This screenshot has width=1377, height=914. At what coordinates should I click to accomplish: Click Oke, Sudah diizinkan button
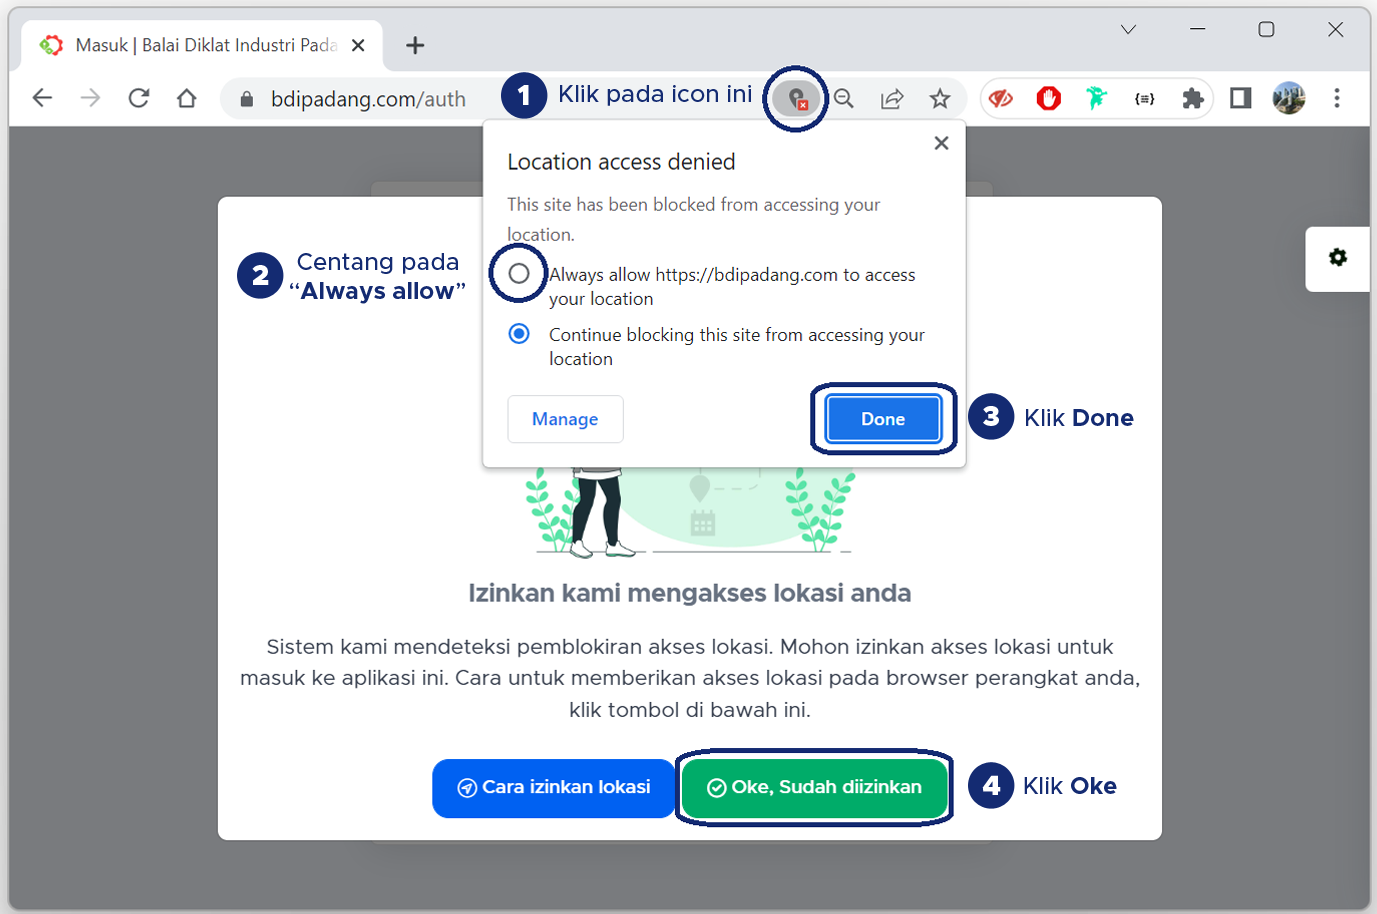pos(814,788)
